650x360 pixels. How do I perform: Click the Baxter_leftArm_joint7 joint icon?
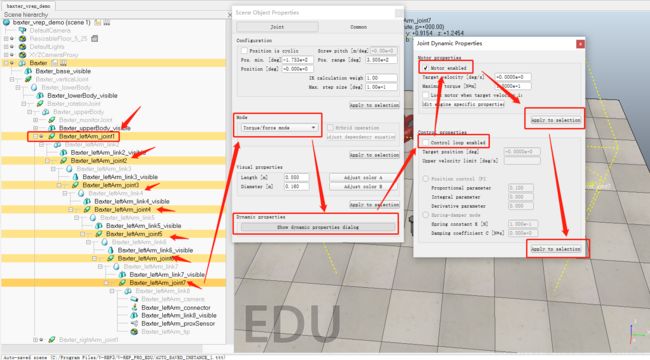(x=122, y=283)
